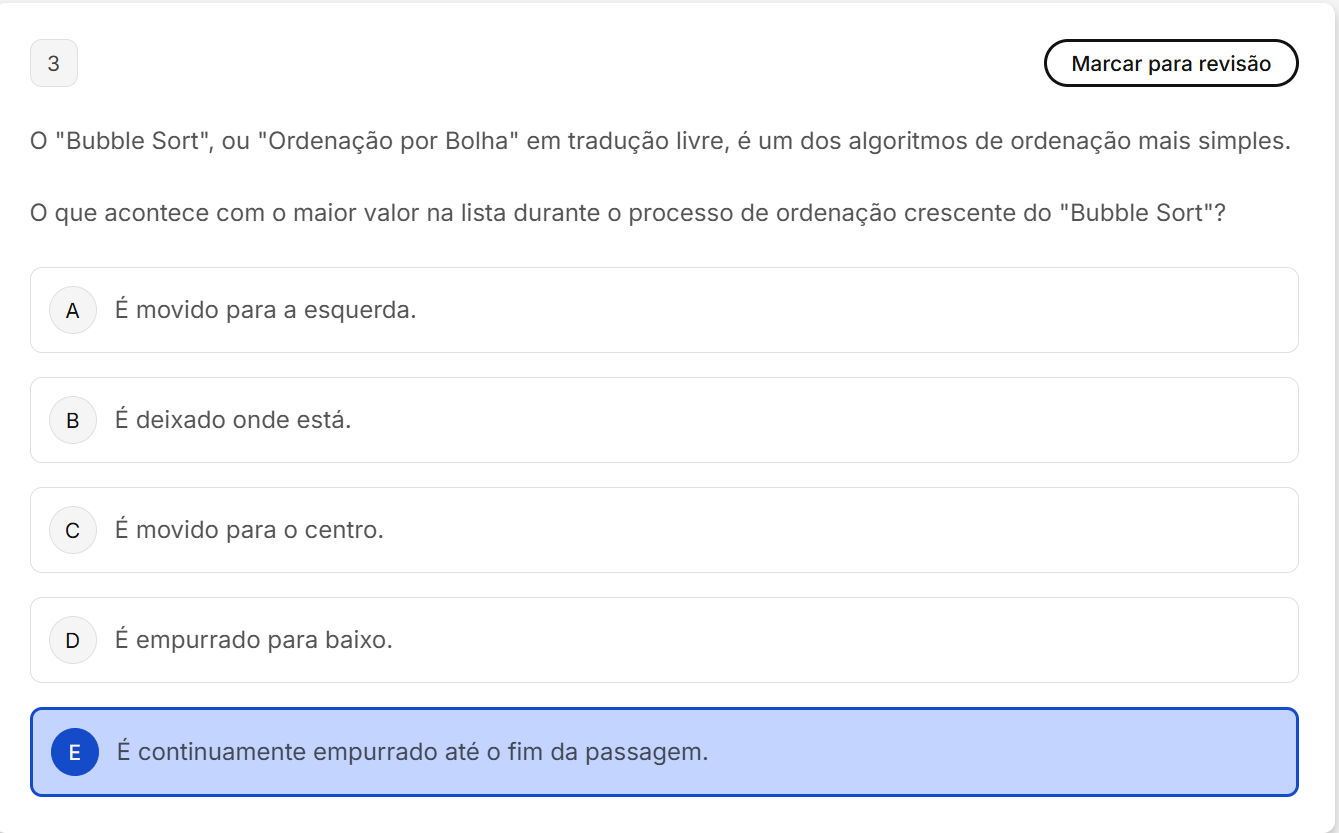Image resolution: width=1339 pixels, height=833 pixels.
Task: Select answer "É movido para a esquerda."
Action: pyautogui.click(x=265, y=310)
